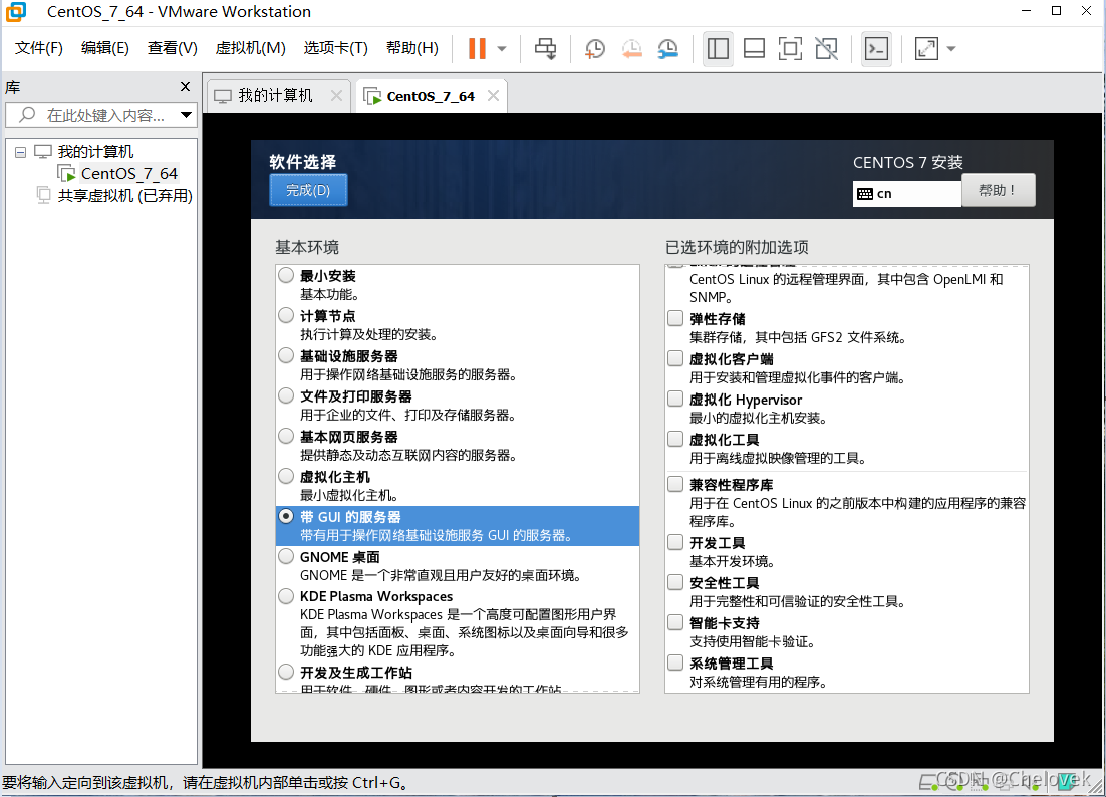Take a snapshot of the virtual machine
Viewport: 1106px width, 797px height.
595,48
